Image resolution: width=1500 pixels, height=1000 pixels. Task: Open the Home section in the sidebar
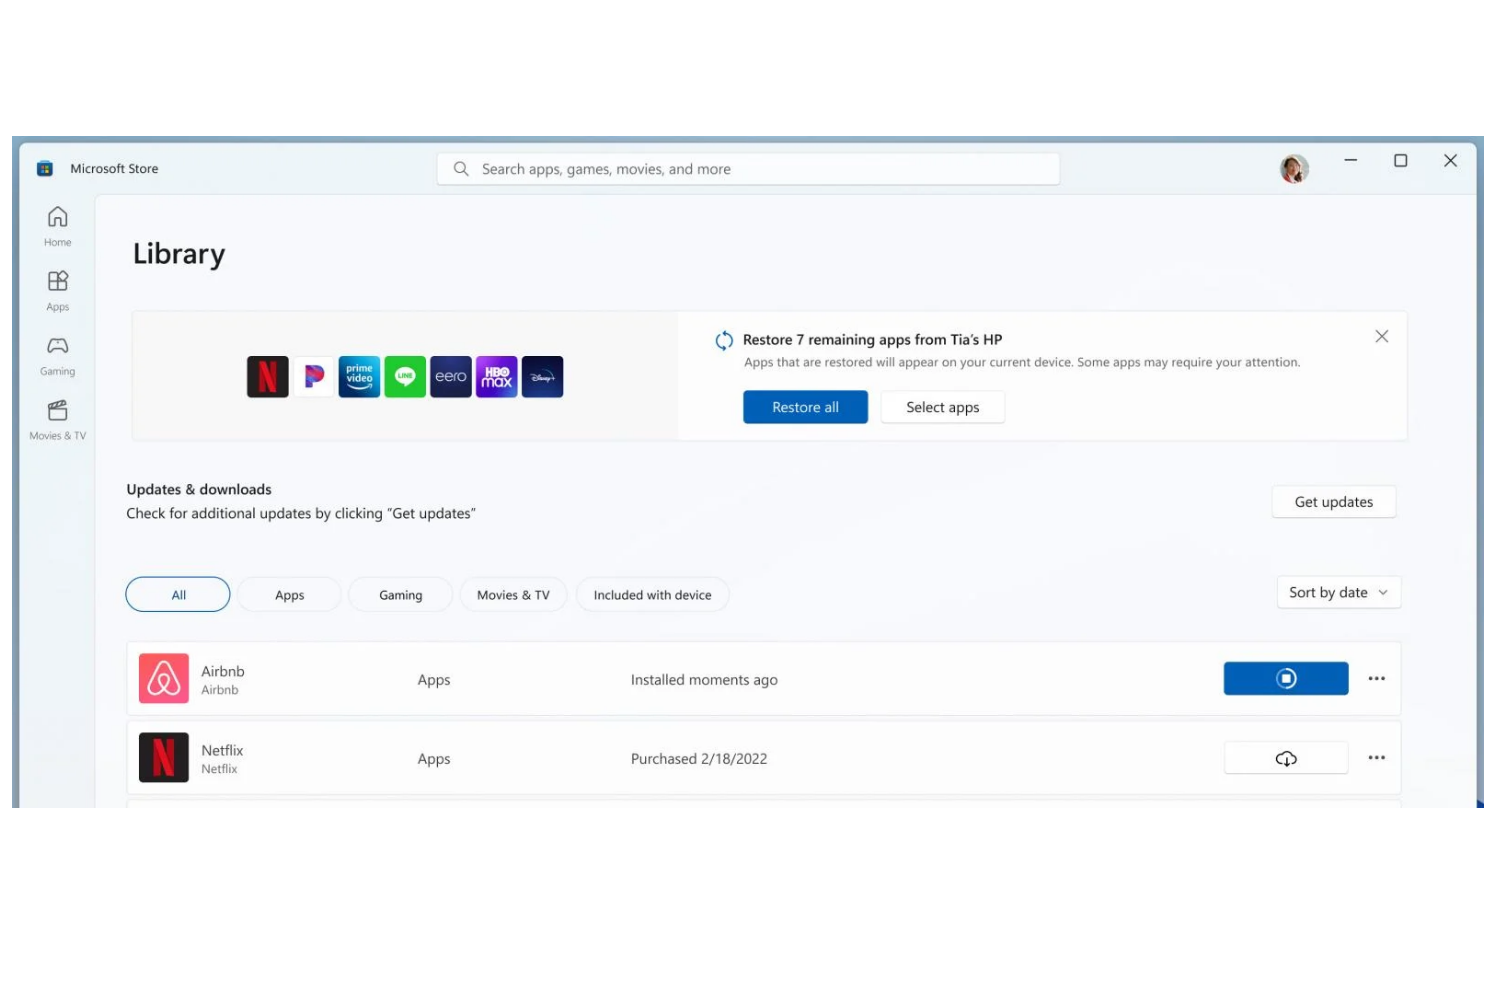click(57, 224)
